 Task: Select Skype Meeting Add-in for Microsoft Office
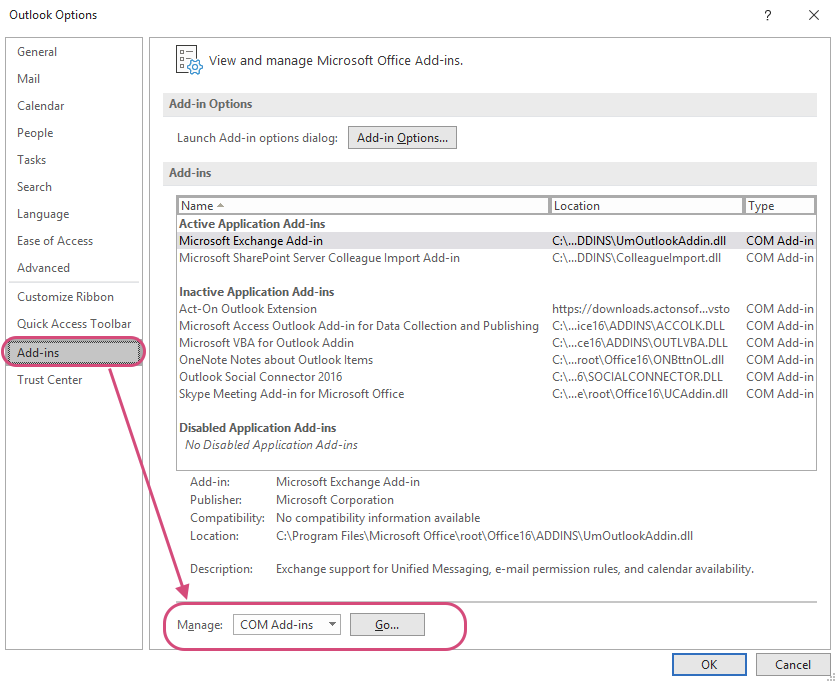[x=496, y=394]
